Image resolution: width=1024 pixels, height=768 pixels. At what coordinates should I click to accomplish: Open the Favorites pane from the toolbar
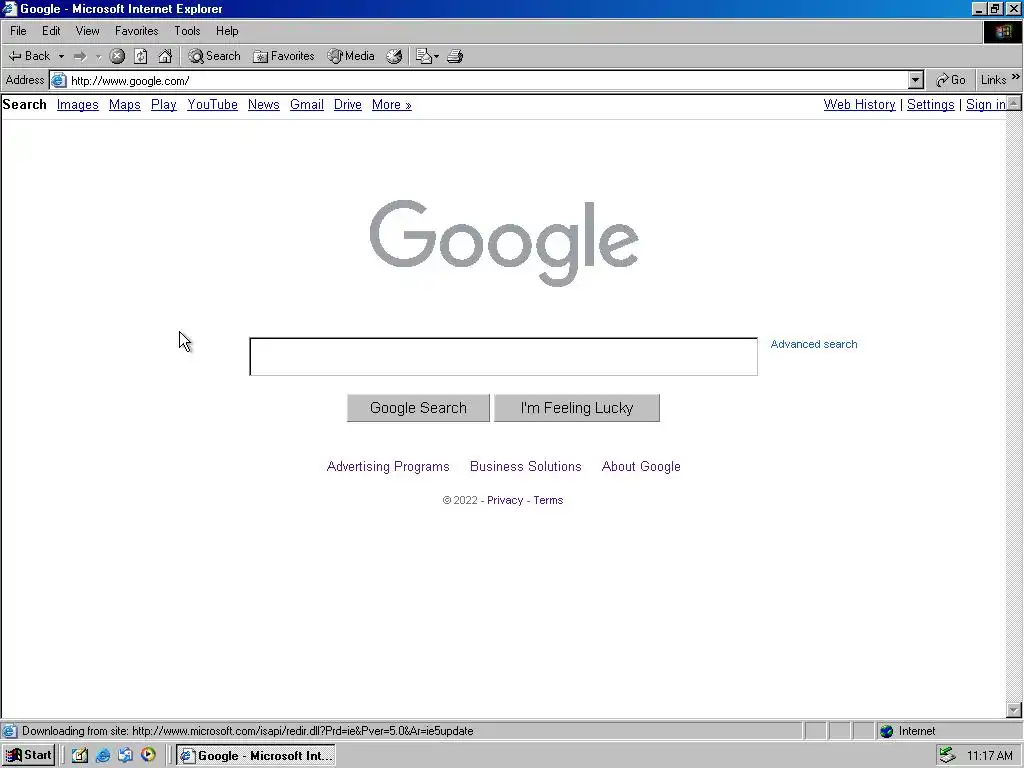tap(283, 56)
